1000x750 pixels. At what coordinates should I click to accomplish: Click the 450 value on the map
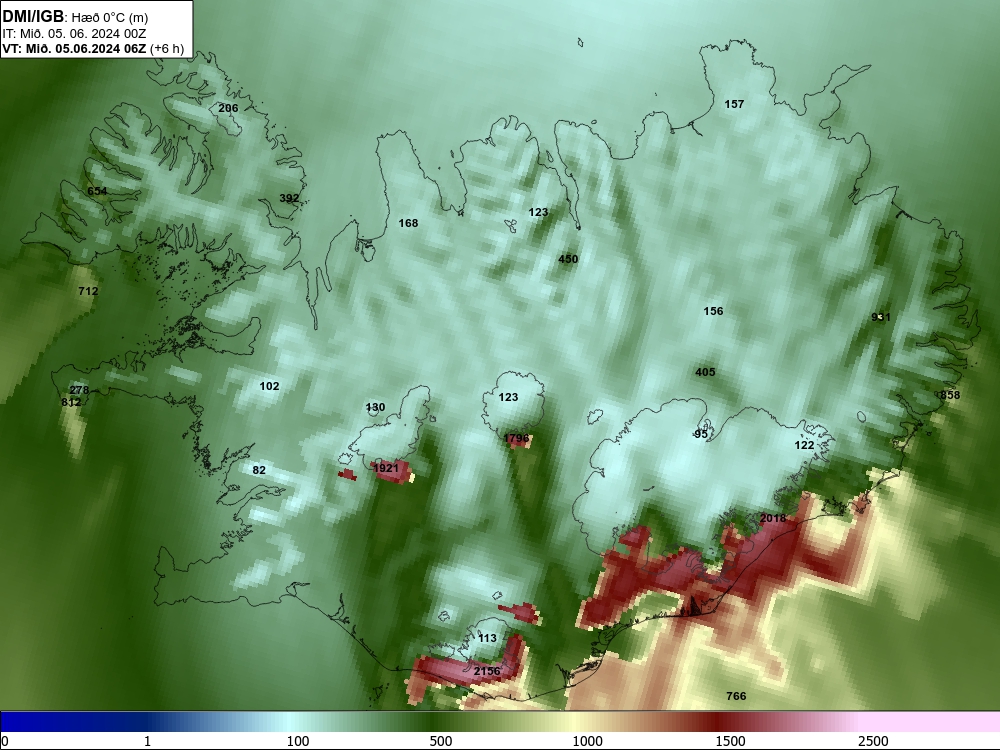coord(568,259)
